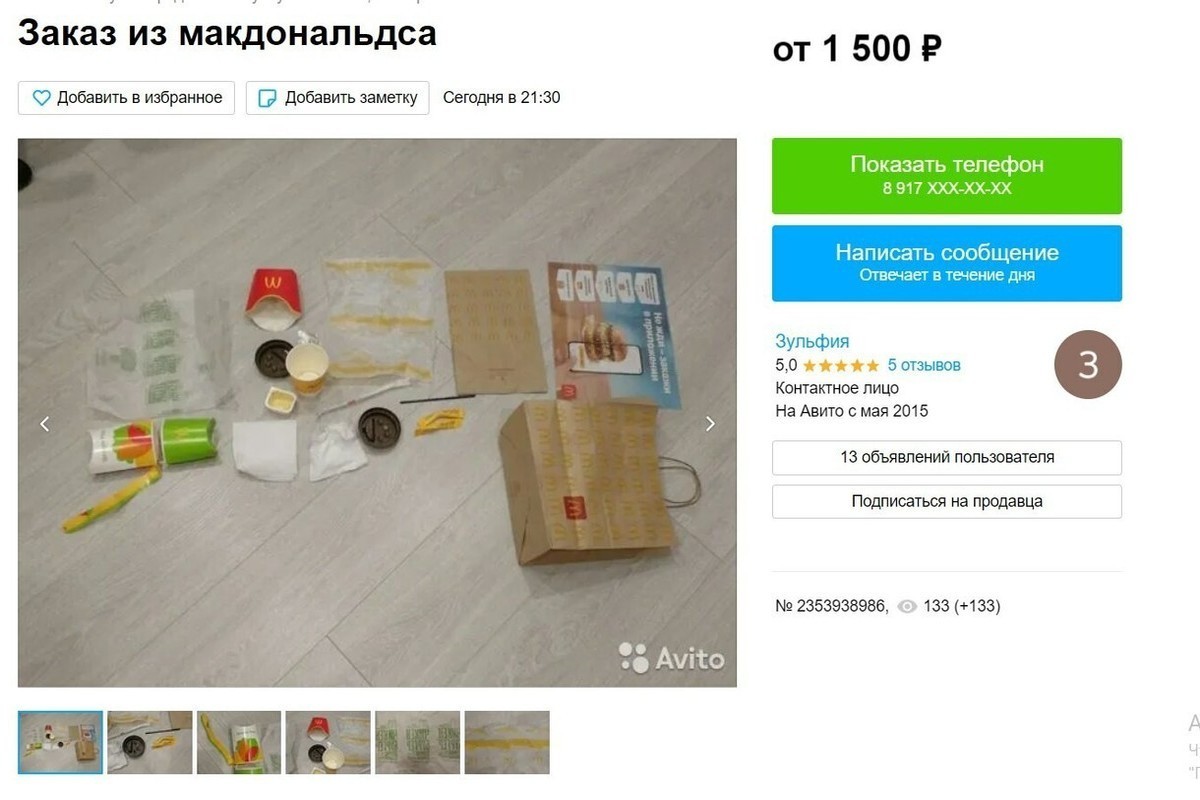The height and width of the screenshot is (800, 1200).
Task: Click the Avito watermark logo on photo
Action: pyautogui.click(x=671, y=658)
